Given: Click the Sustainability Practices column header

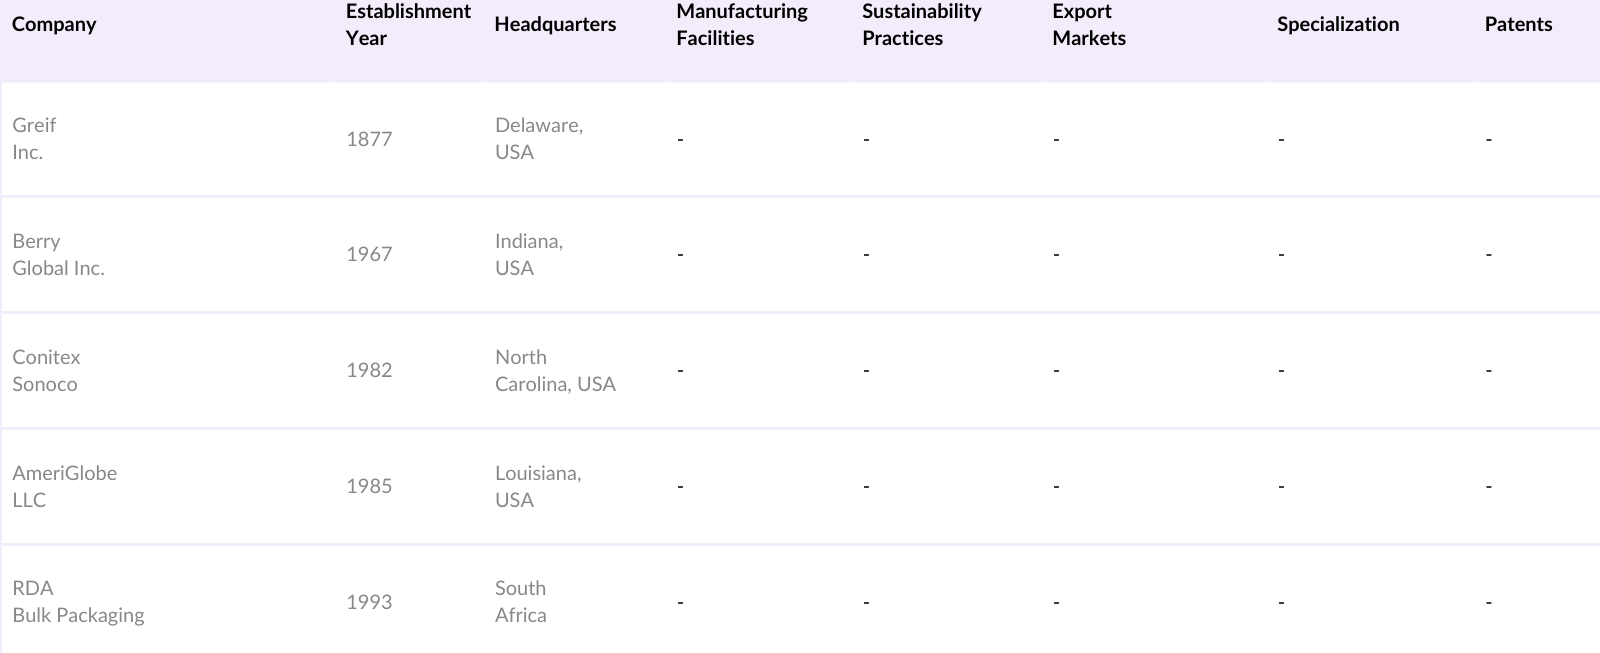Looking at the screenshot, I should (x=921, y=24).
